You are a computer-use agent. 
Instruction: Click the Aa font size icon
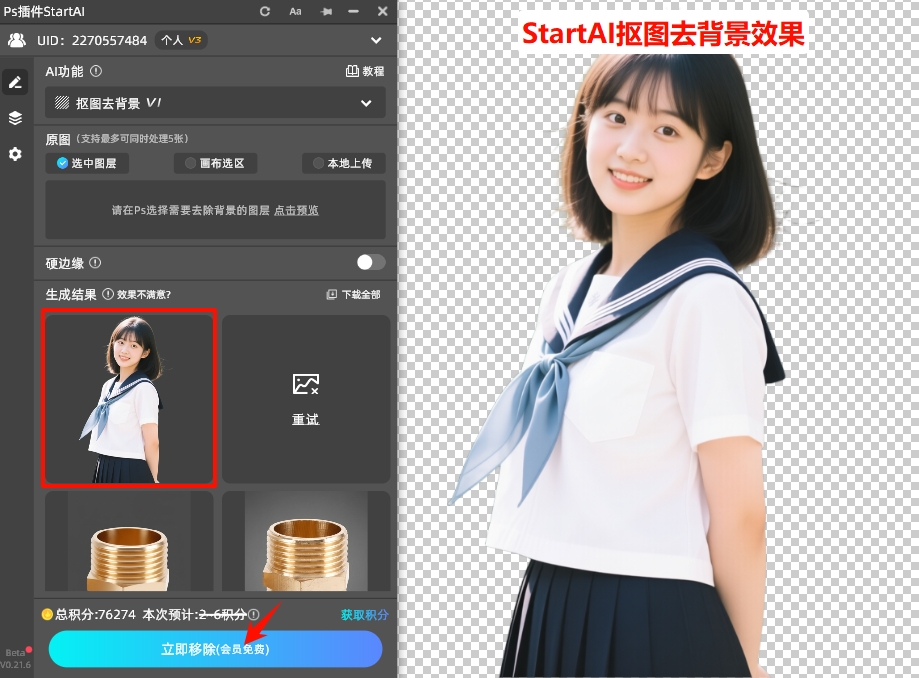(x=294, y=12)
